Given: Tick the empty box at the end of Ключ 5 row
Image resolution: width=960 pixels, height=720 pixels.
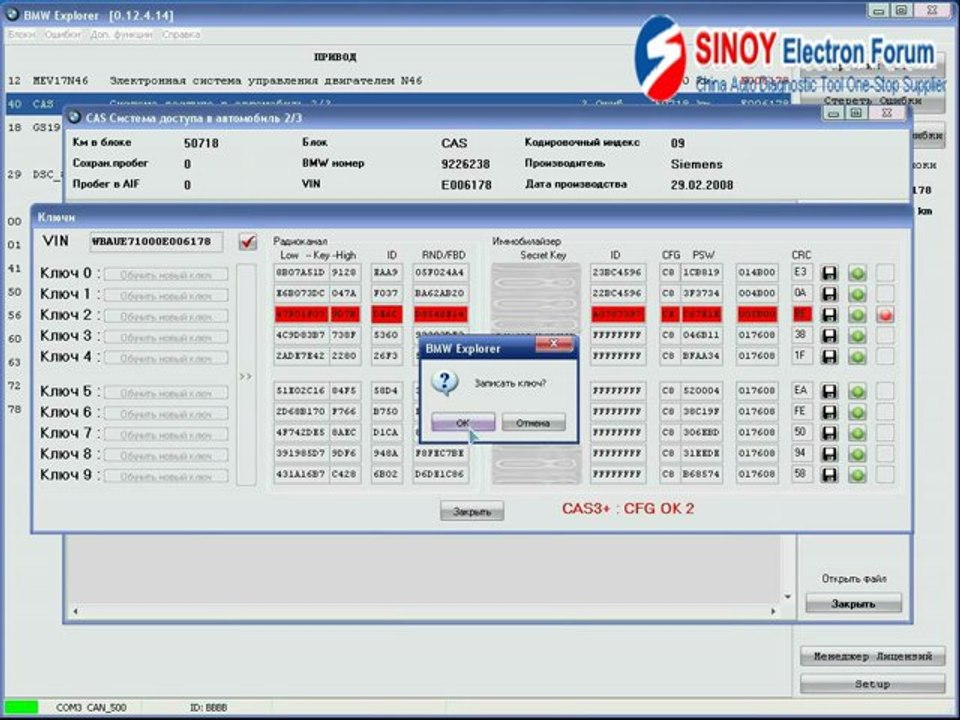Looking at the screenshot, I should pos(885,391).
